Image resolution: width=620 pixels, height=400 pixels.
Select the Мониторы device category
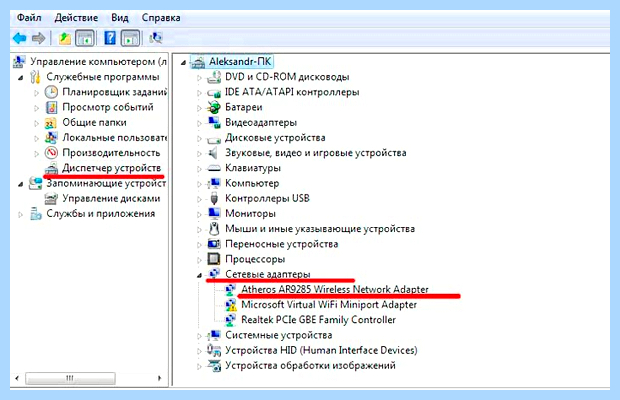(x=250, y=213)
